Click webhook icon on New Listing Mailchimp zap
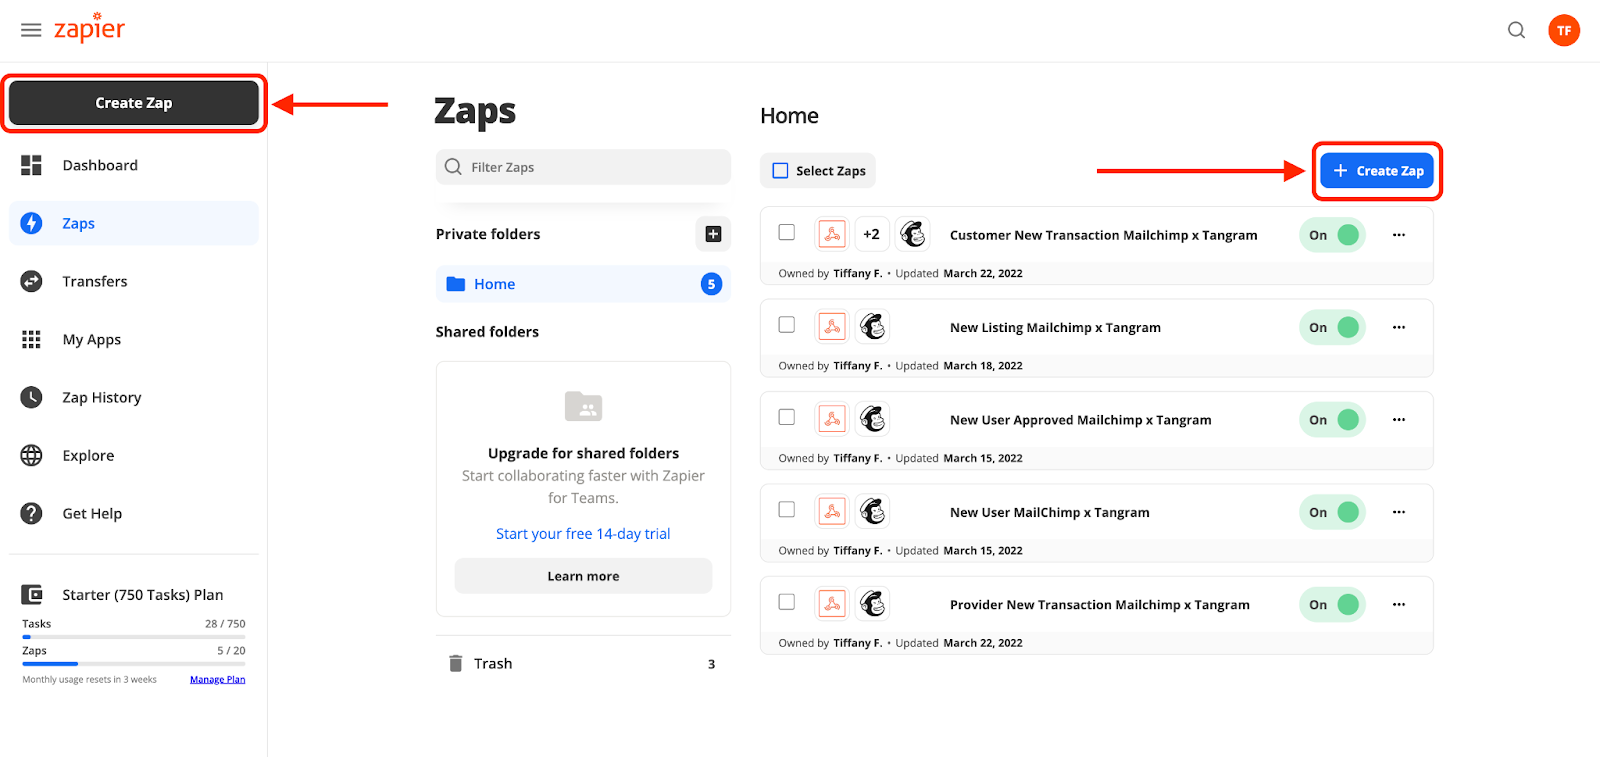Viewport: 1600px width, 757px height. 832,326
